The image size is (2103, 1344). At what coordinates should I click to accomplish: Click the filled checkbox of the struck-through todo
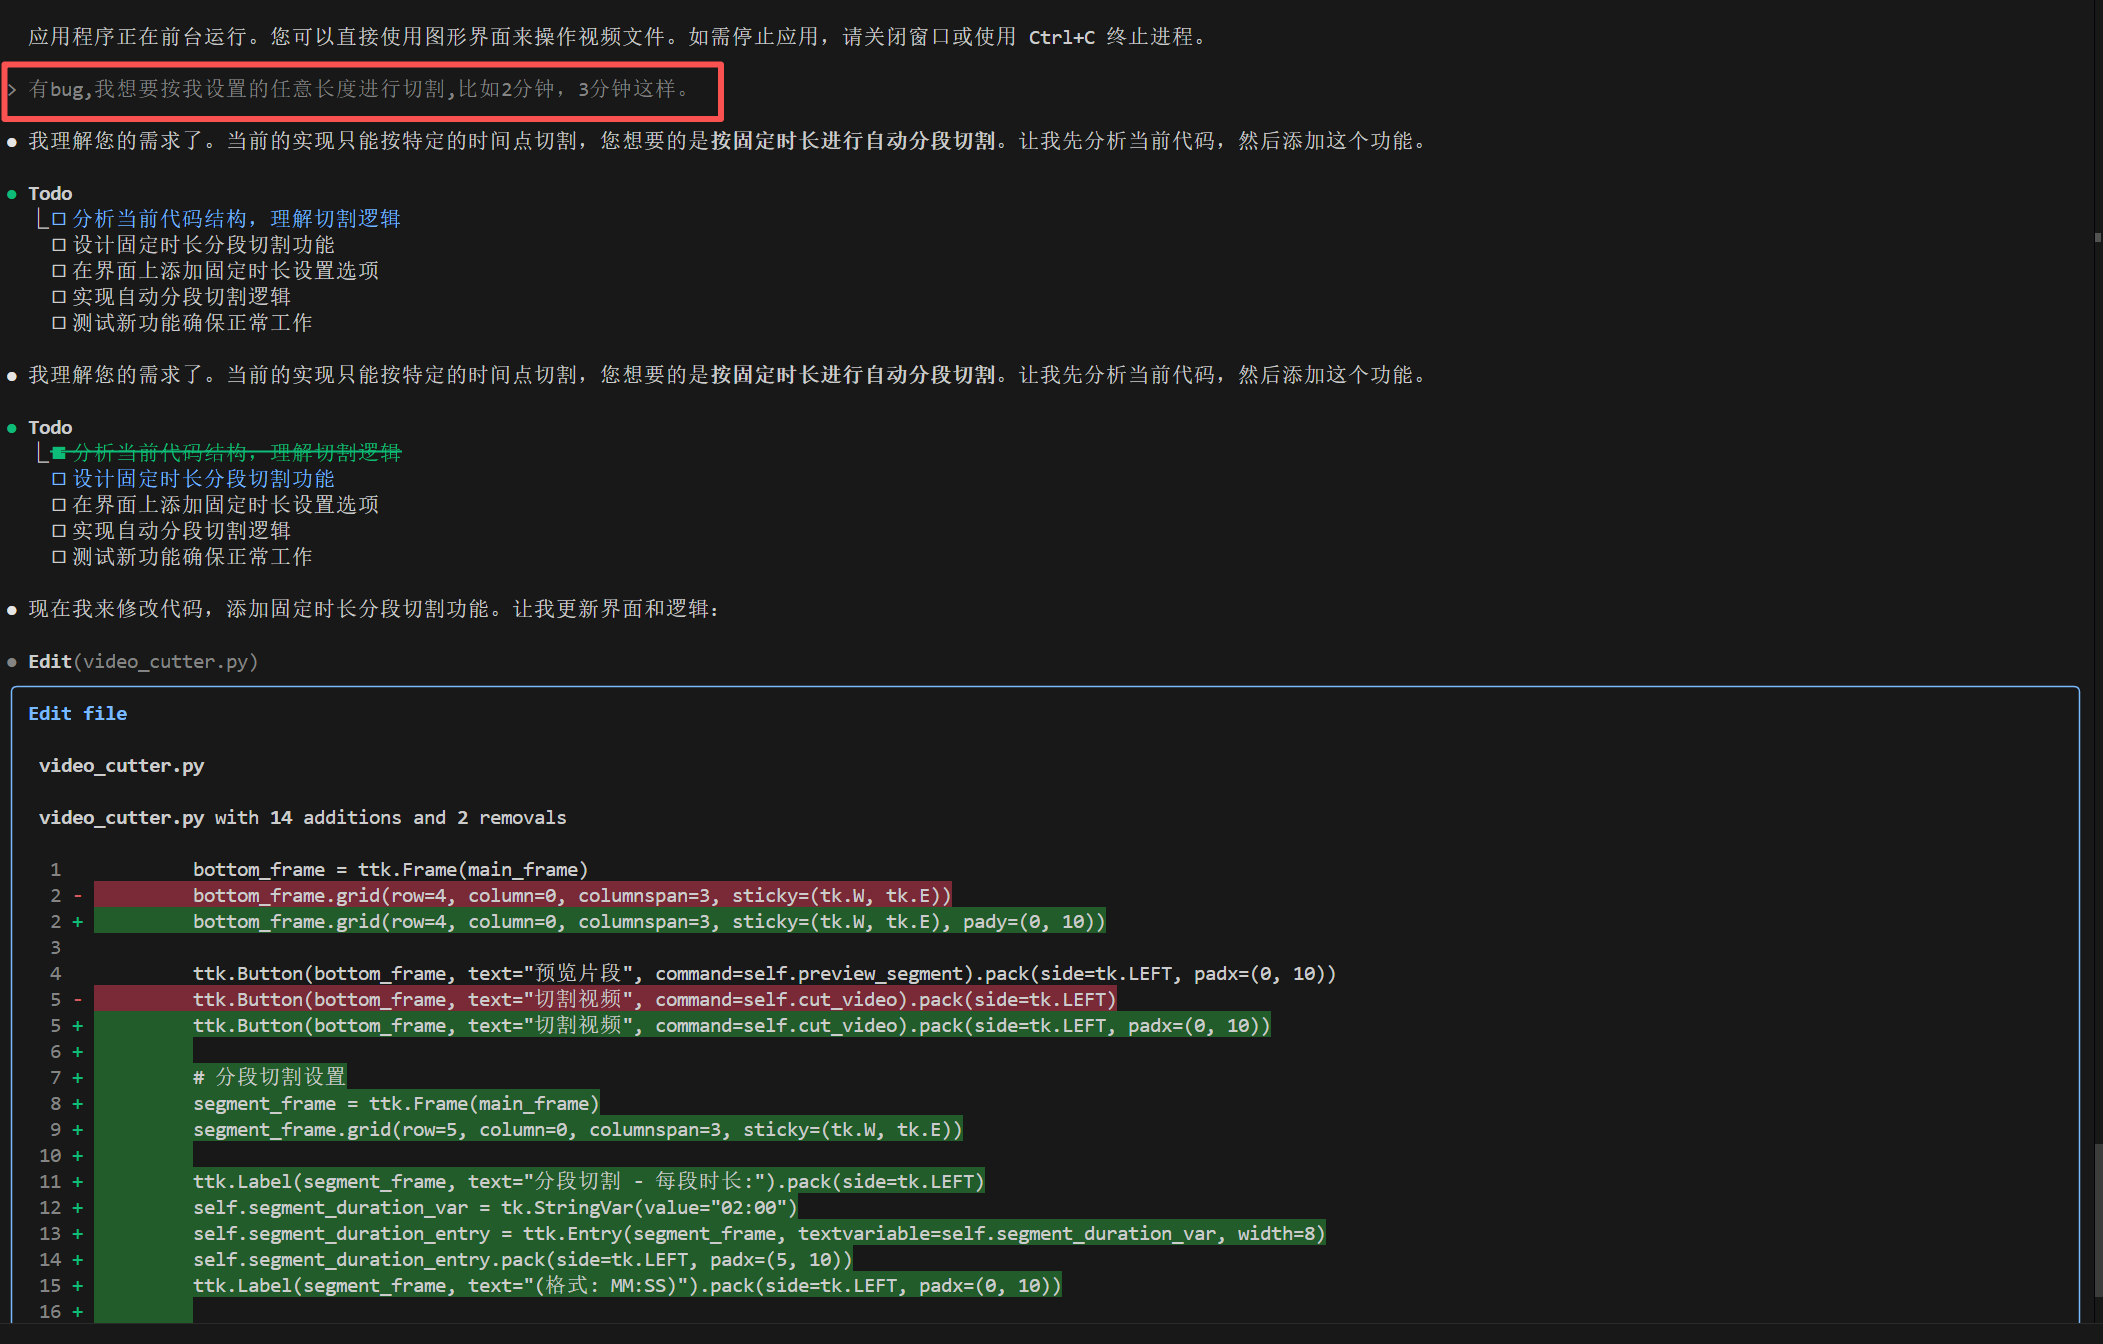tap(59, 453)
